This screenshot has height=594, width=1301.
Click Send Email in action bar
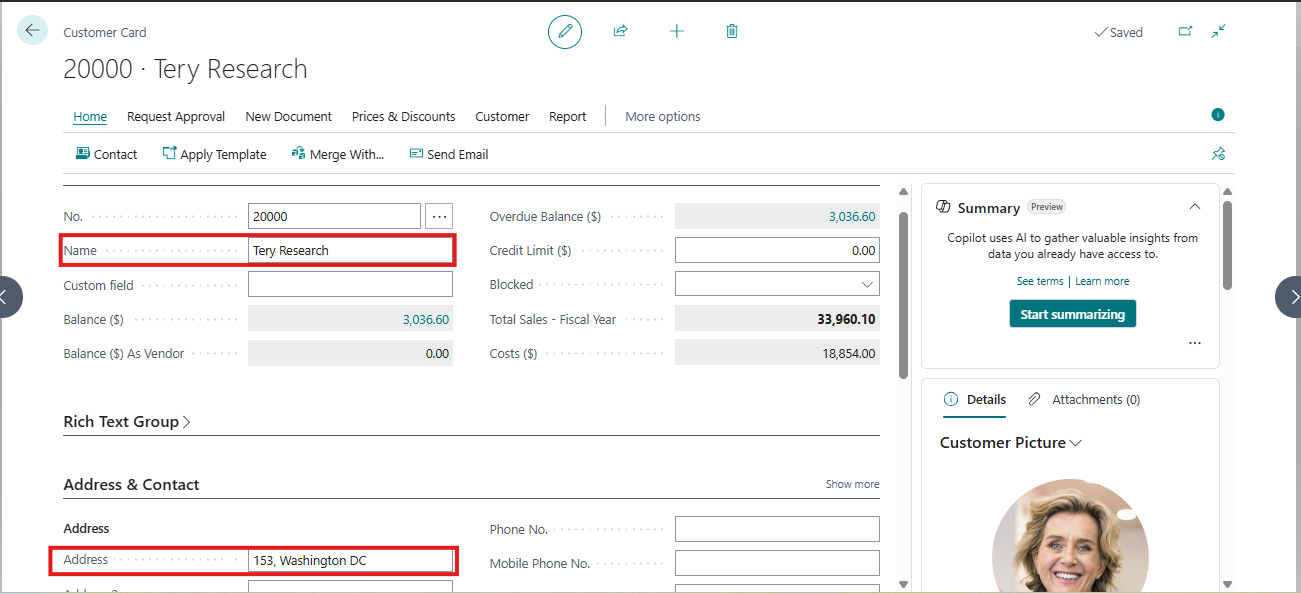(x=449, y=155)
